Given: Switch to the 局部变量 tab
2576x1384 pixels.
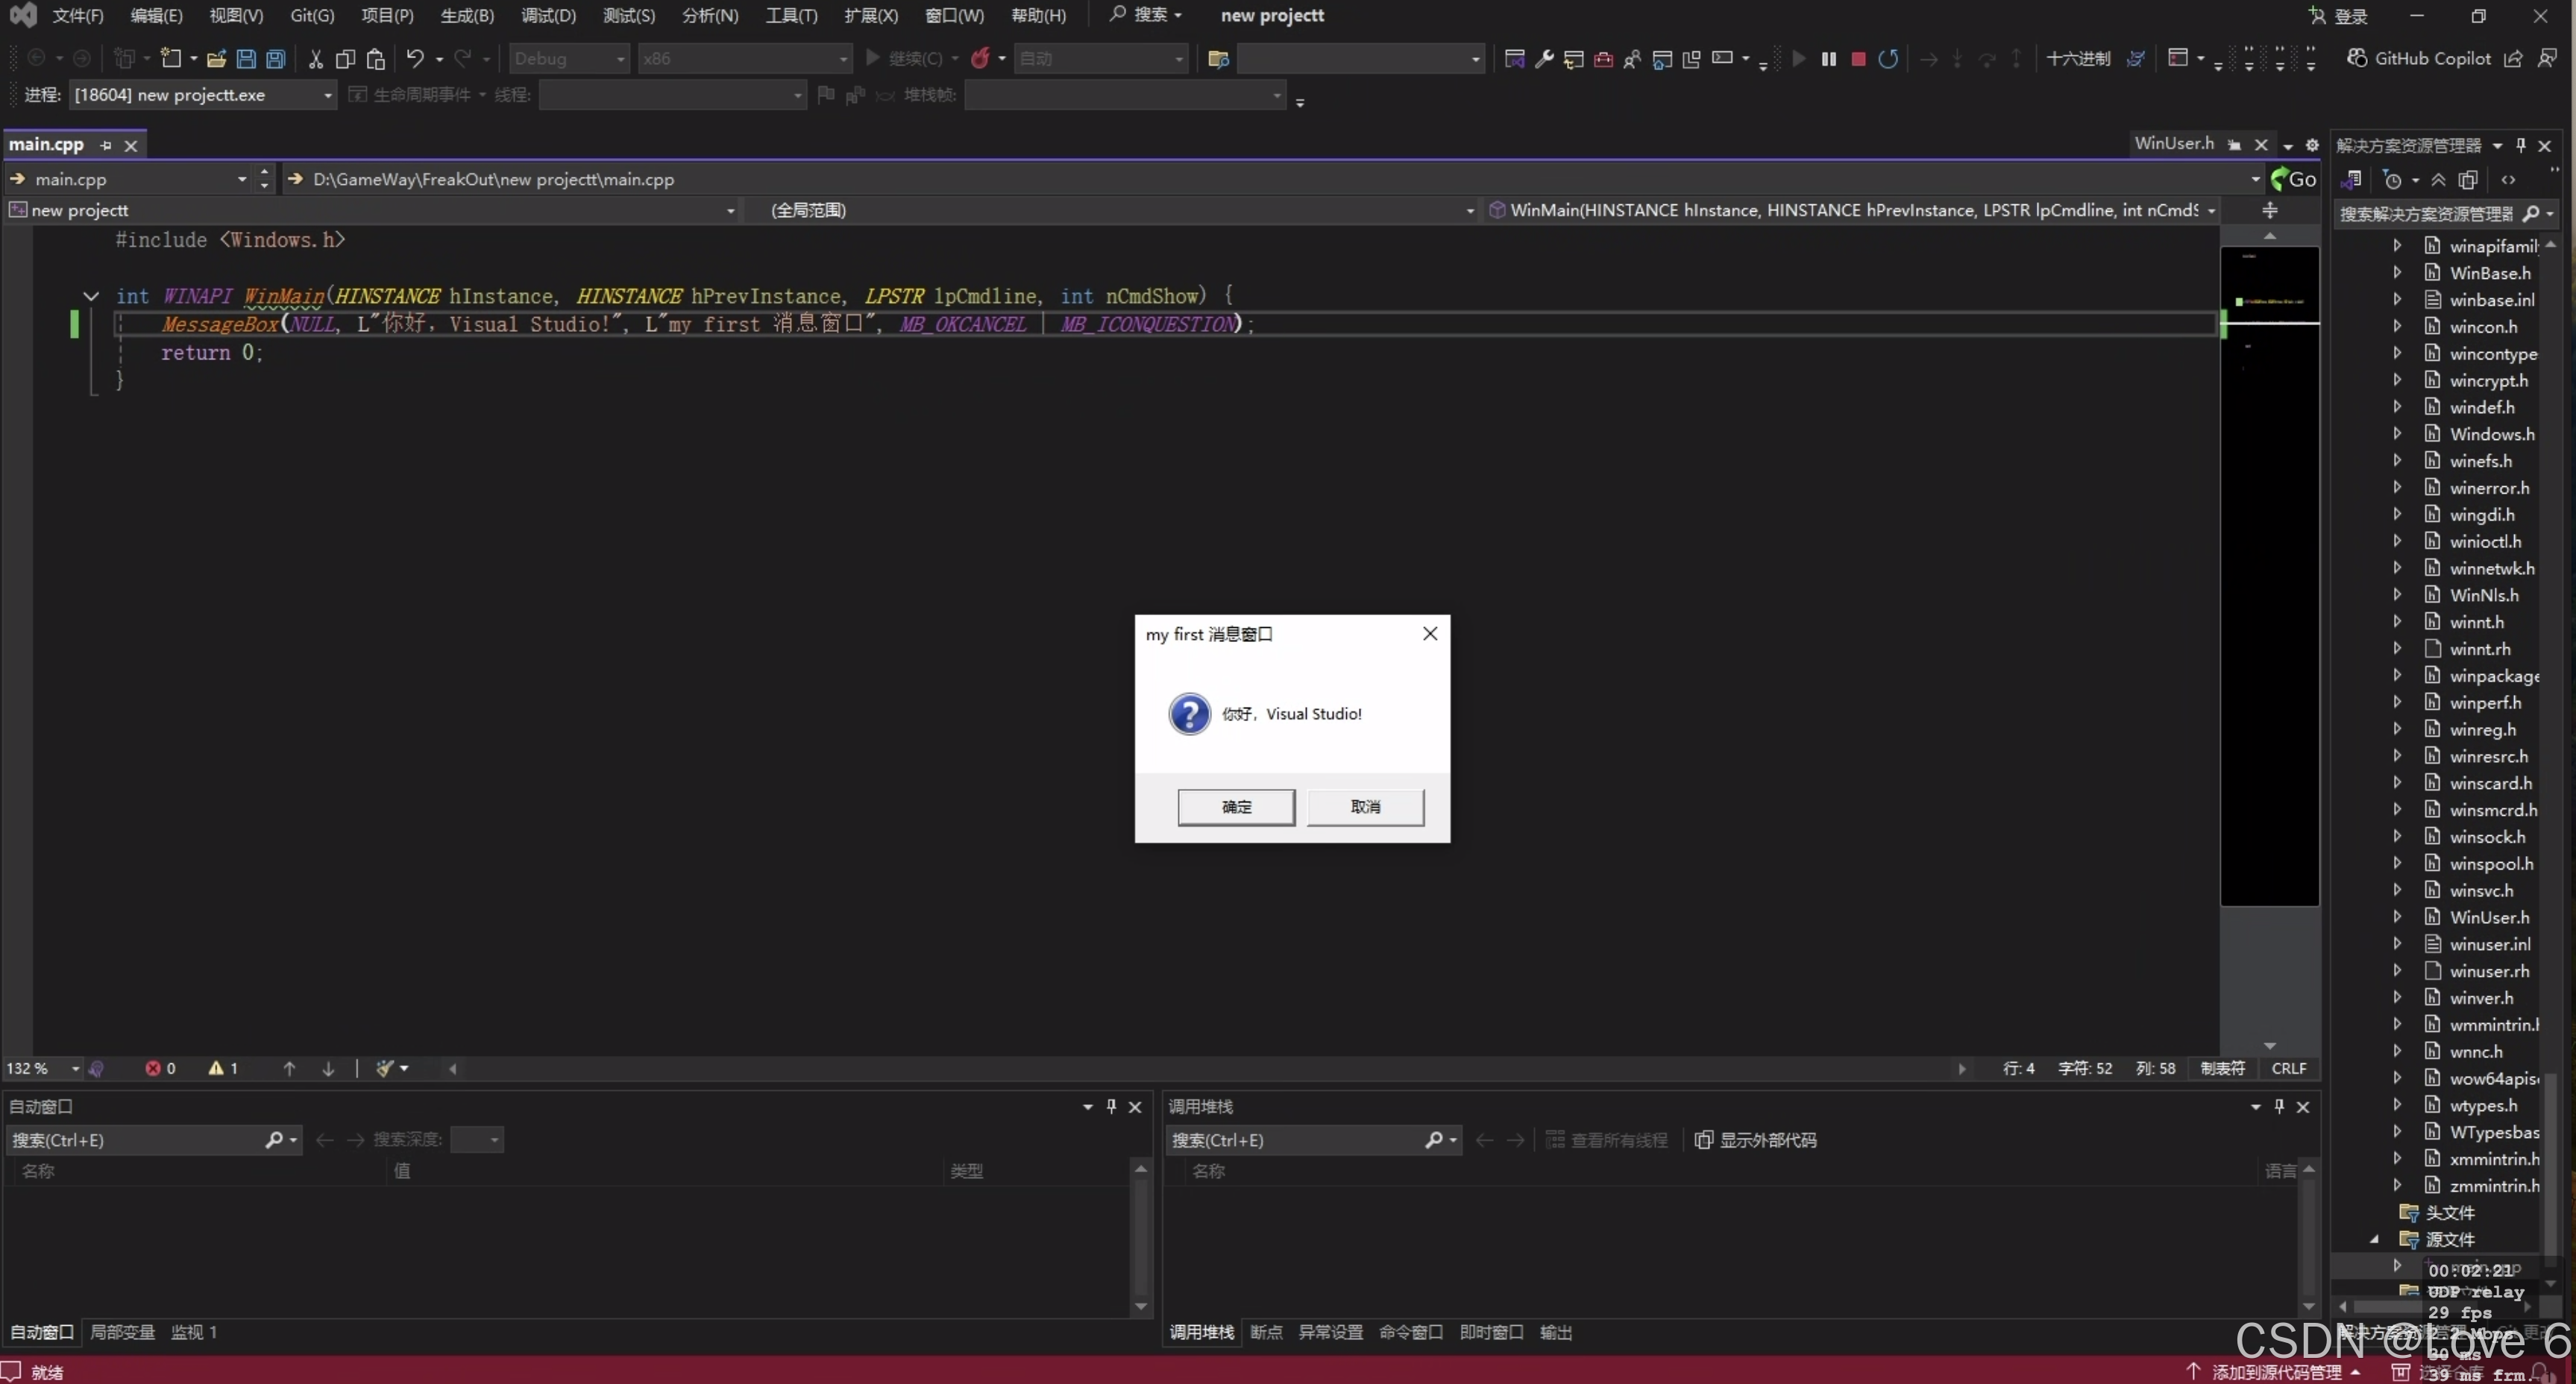Looking at the screenshot, I should 122,1332.
